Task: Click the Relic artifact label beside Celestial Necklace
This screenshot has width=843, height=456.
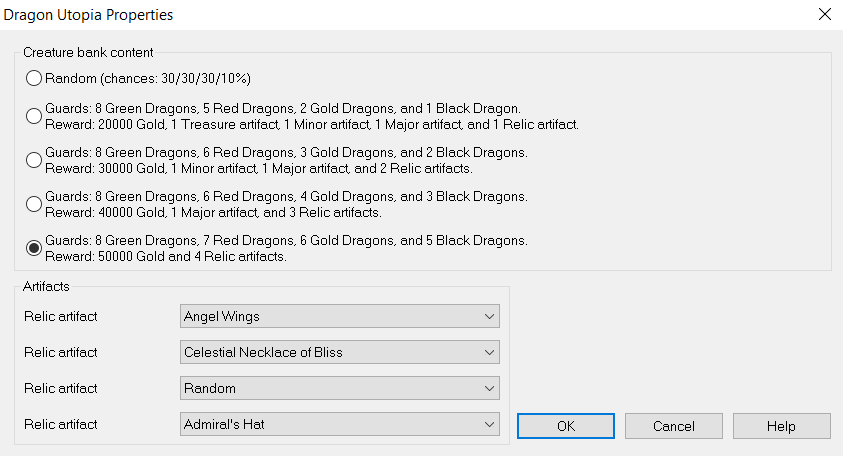Action: click(x=61, y=352)
